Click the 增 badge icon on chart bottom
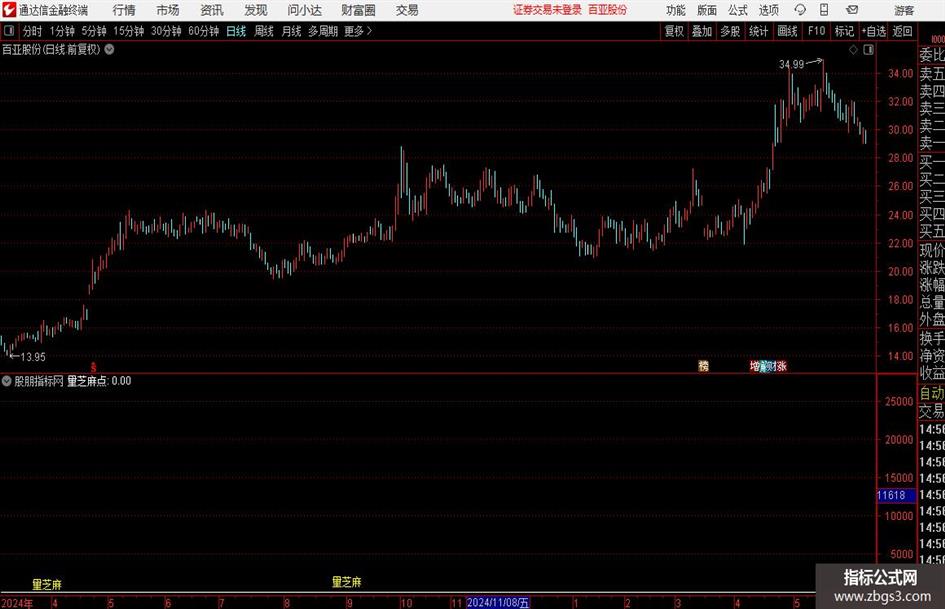Viewport: 945px width, 609px height. (x=755, y=366)
